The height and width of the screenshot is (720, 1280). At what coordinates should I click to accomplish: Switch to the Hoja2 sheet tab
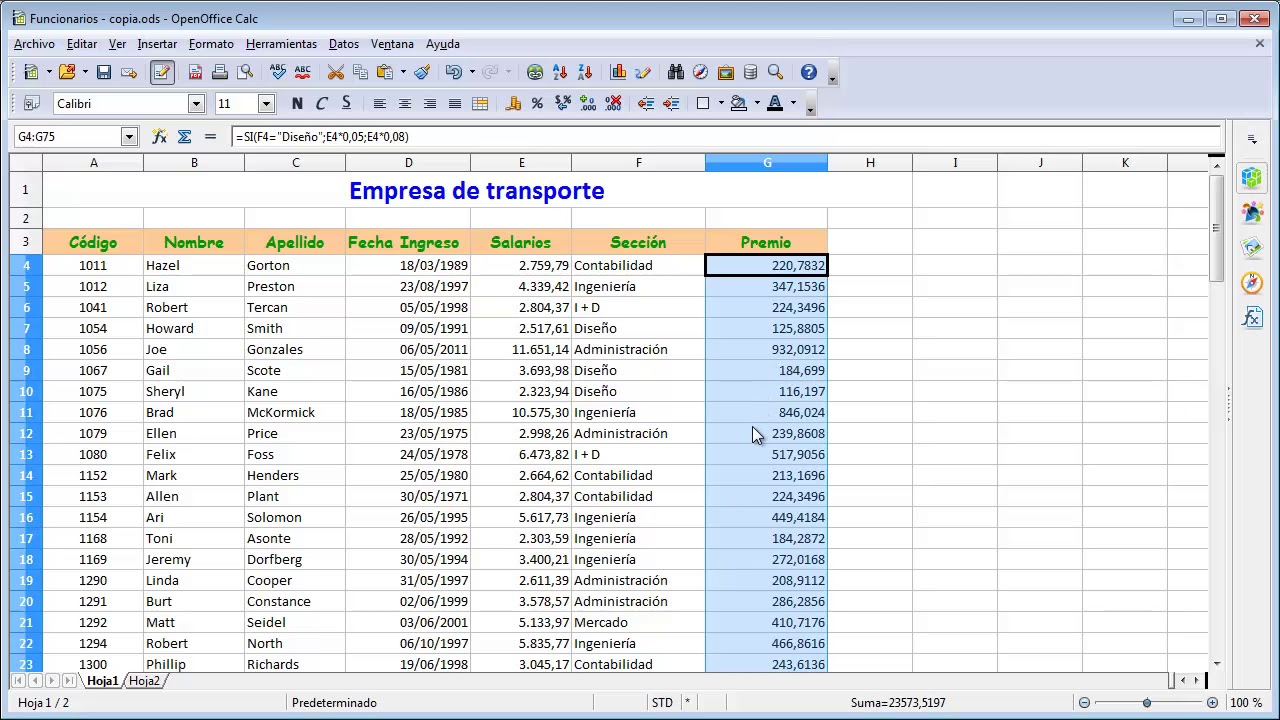click(x=144, y=681)
